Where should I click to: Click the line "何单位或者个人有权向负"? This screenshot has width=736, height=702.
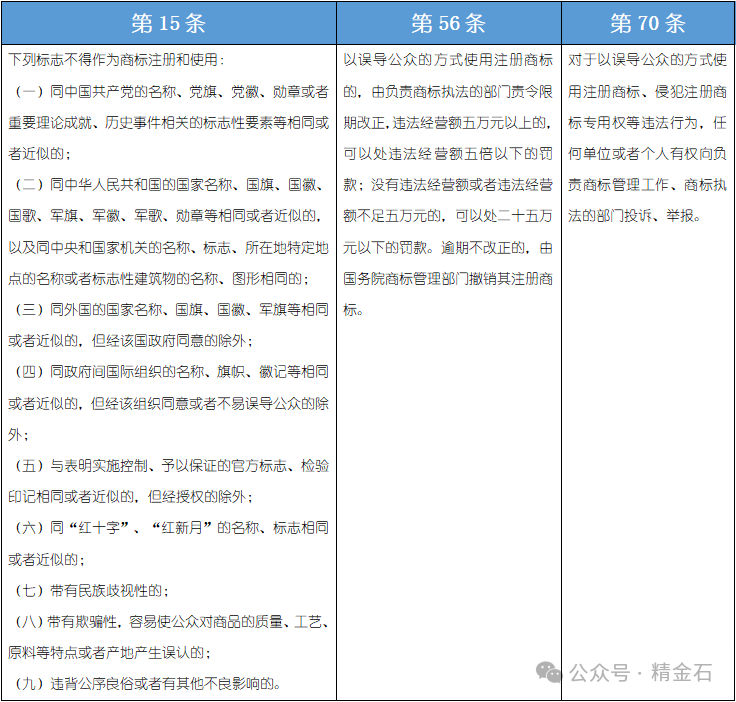point(648,153)
